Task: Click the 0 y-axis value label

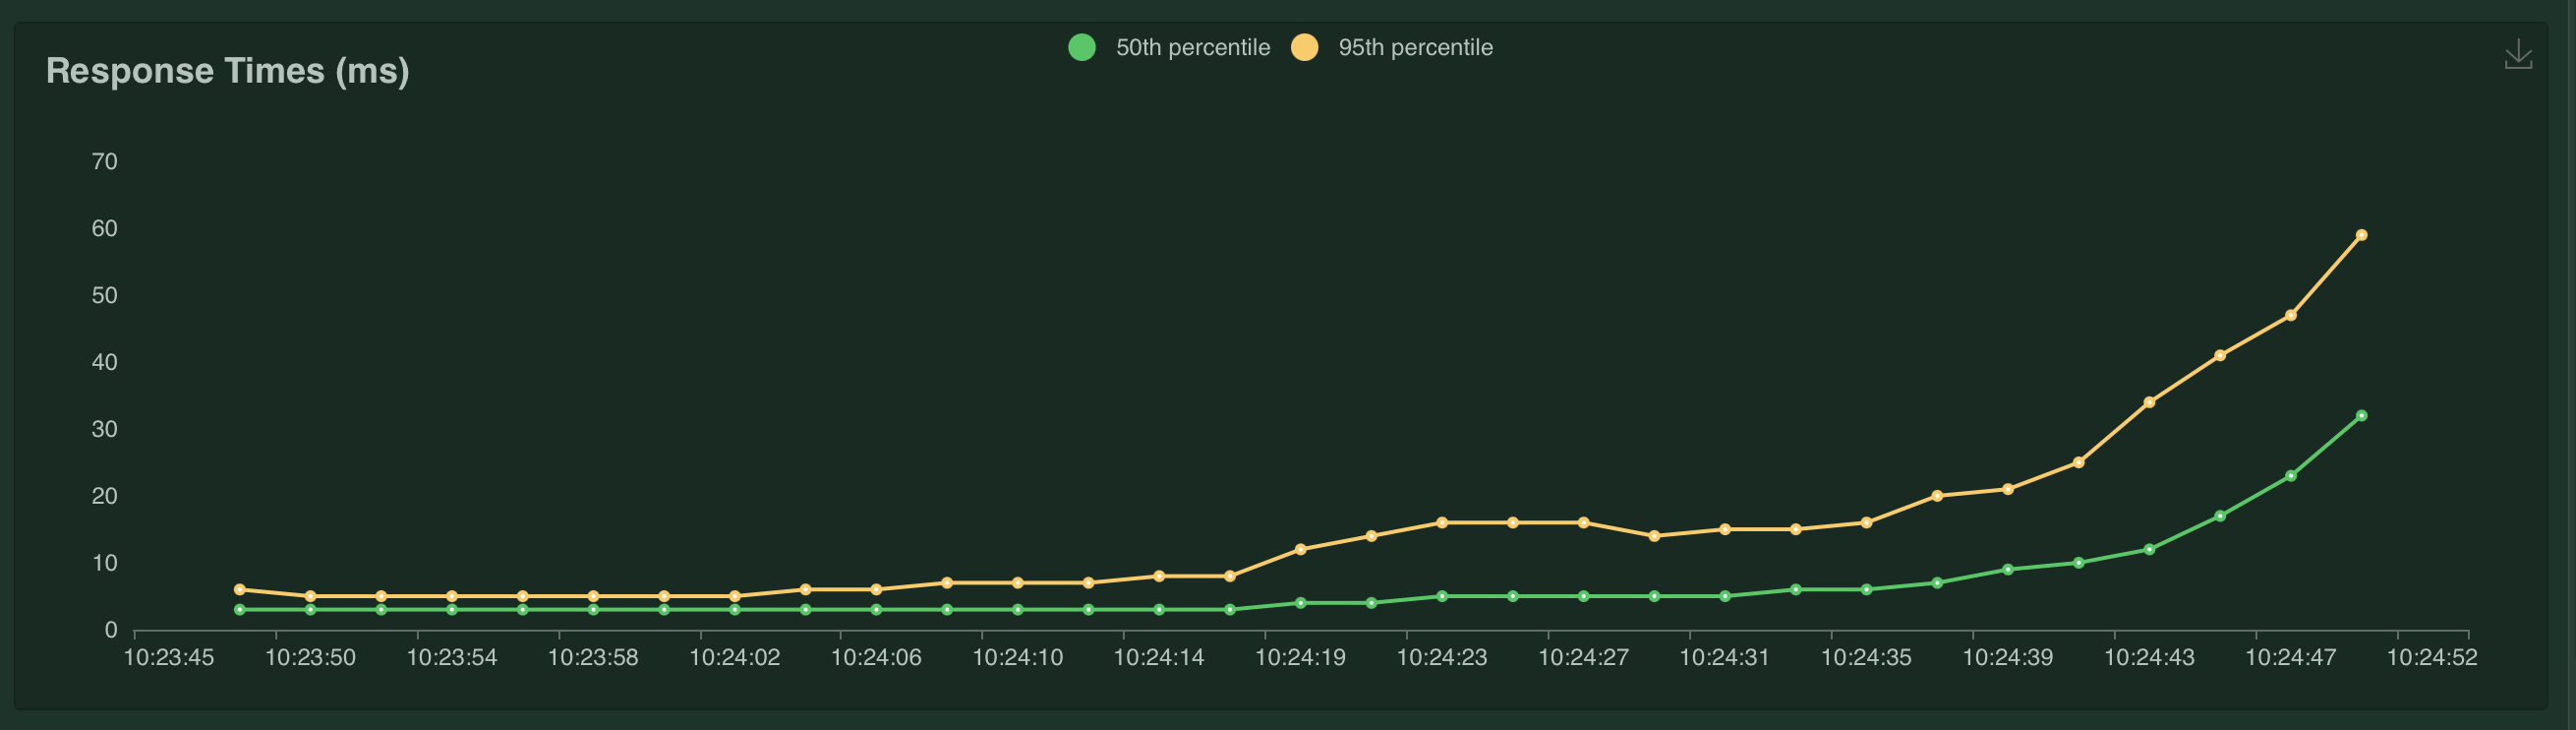Action: (111, 630)
